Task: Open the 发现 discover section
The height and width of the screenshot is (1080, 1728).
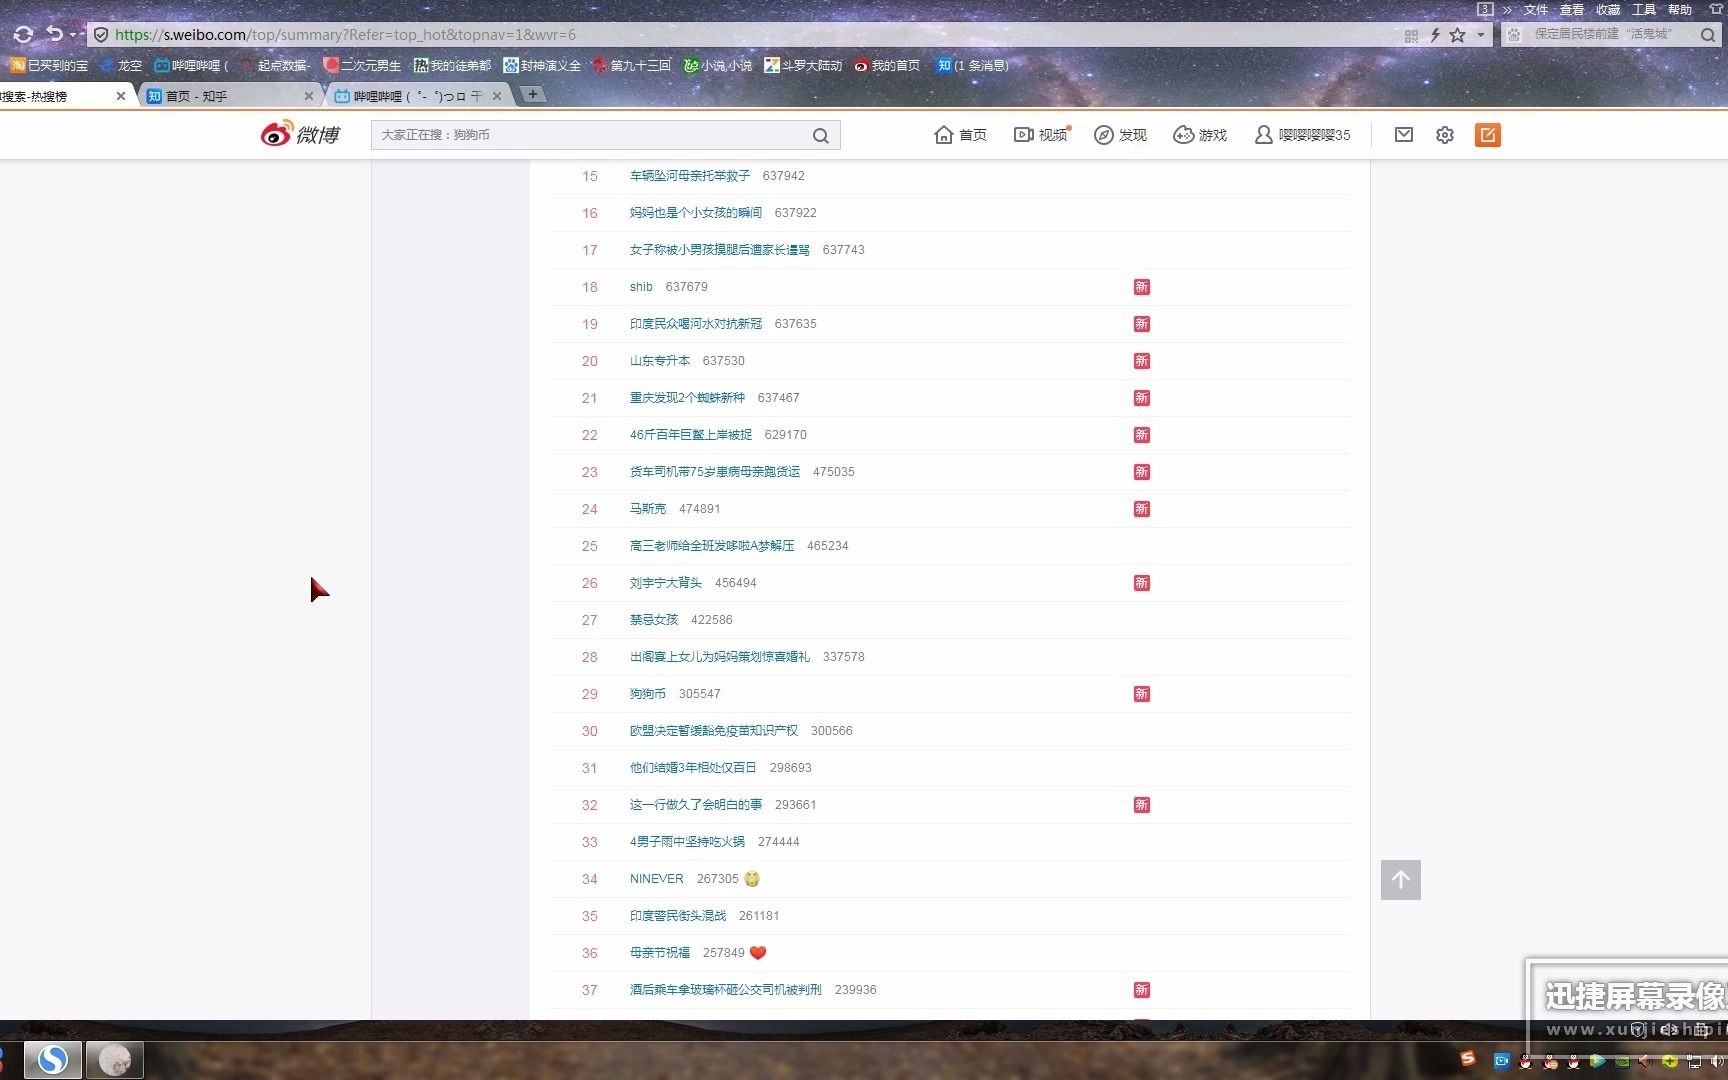Action: [1120, 135]
